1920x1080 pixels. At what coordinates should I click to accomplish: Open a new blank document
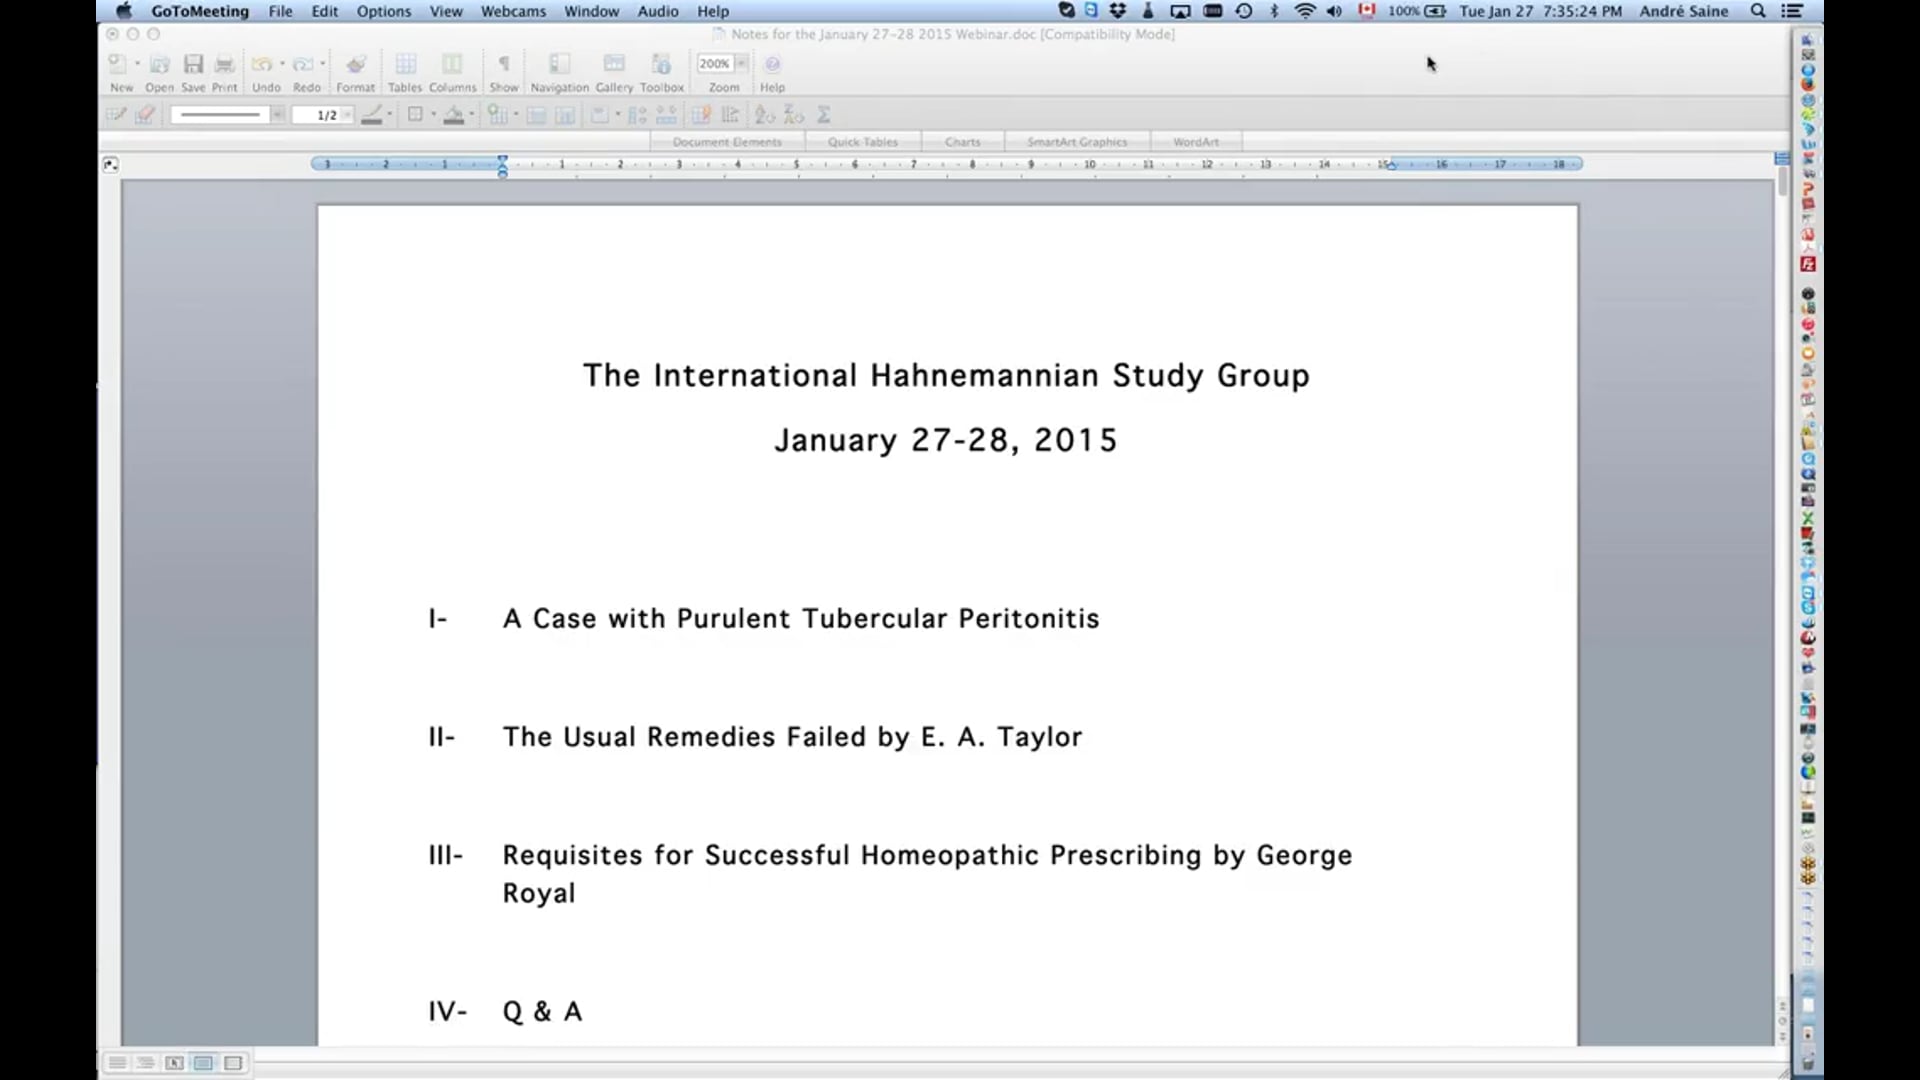tap(118, 63)
